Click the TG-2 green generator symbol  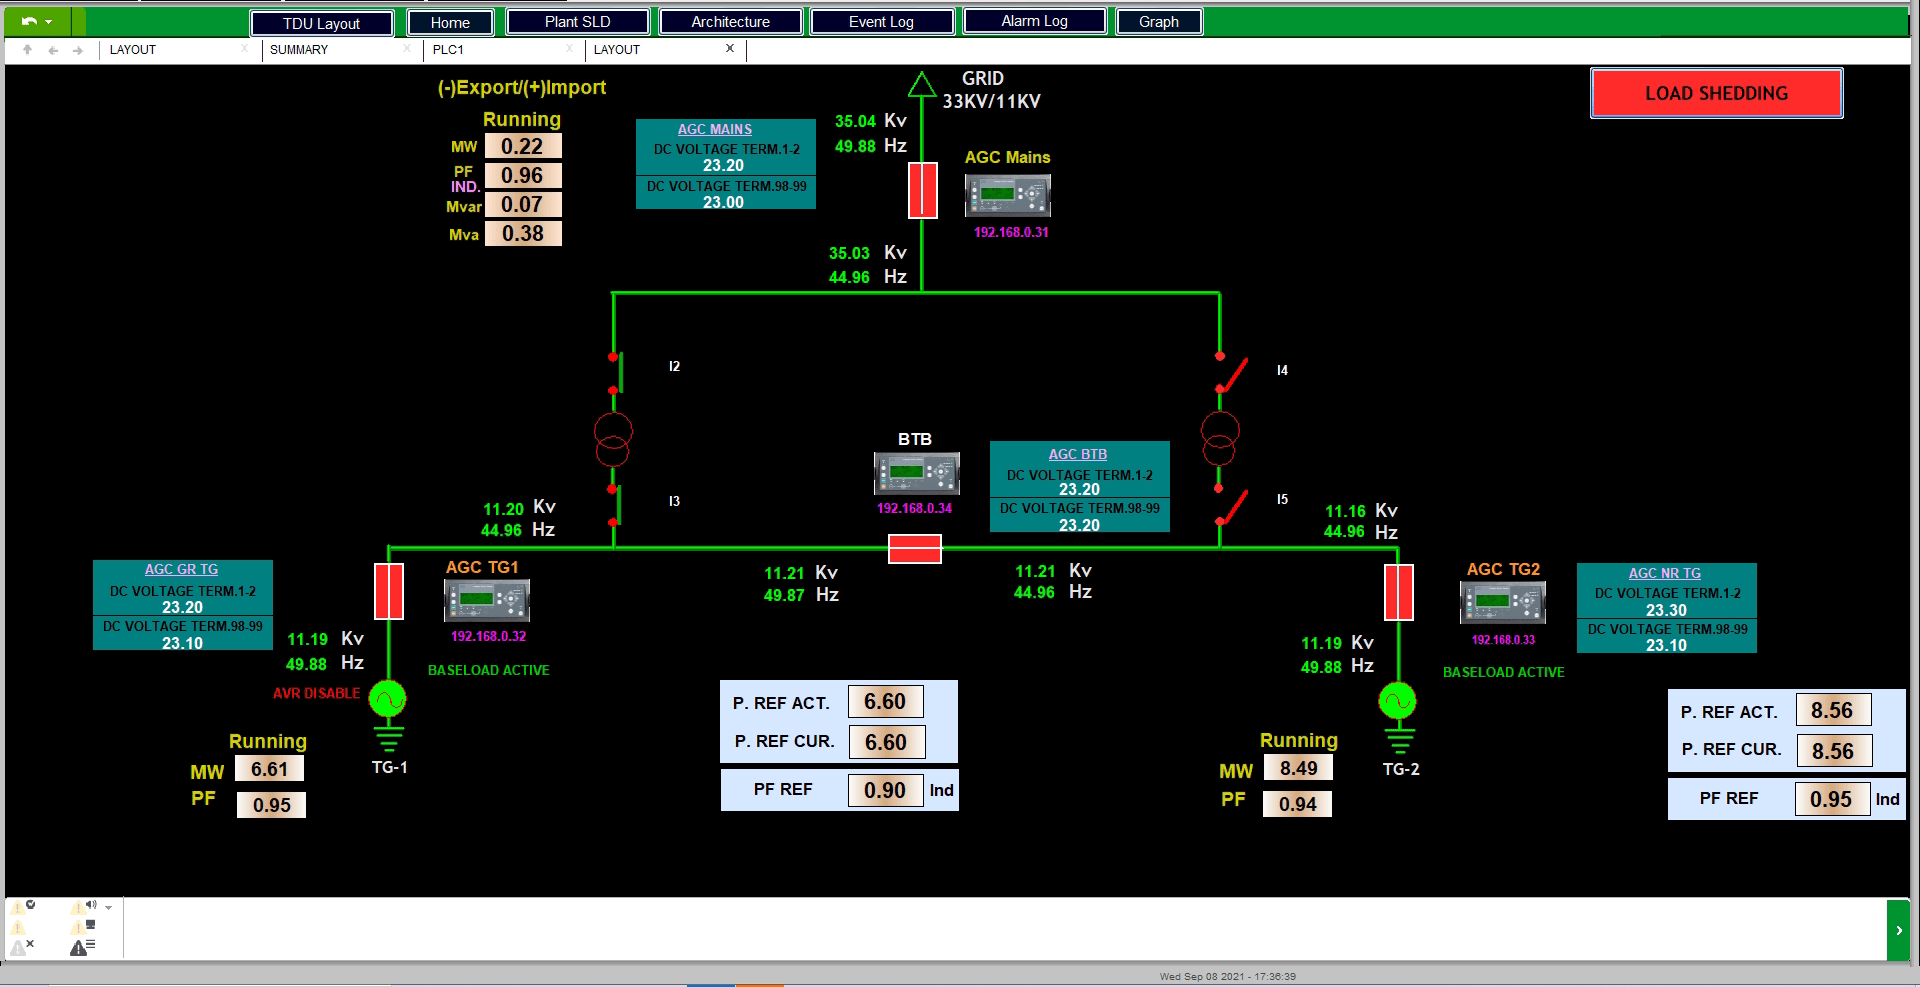coord(1398,701)
